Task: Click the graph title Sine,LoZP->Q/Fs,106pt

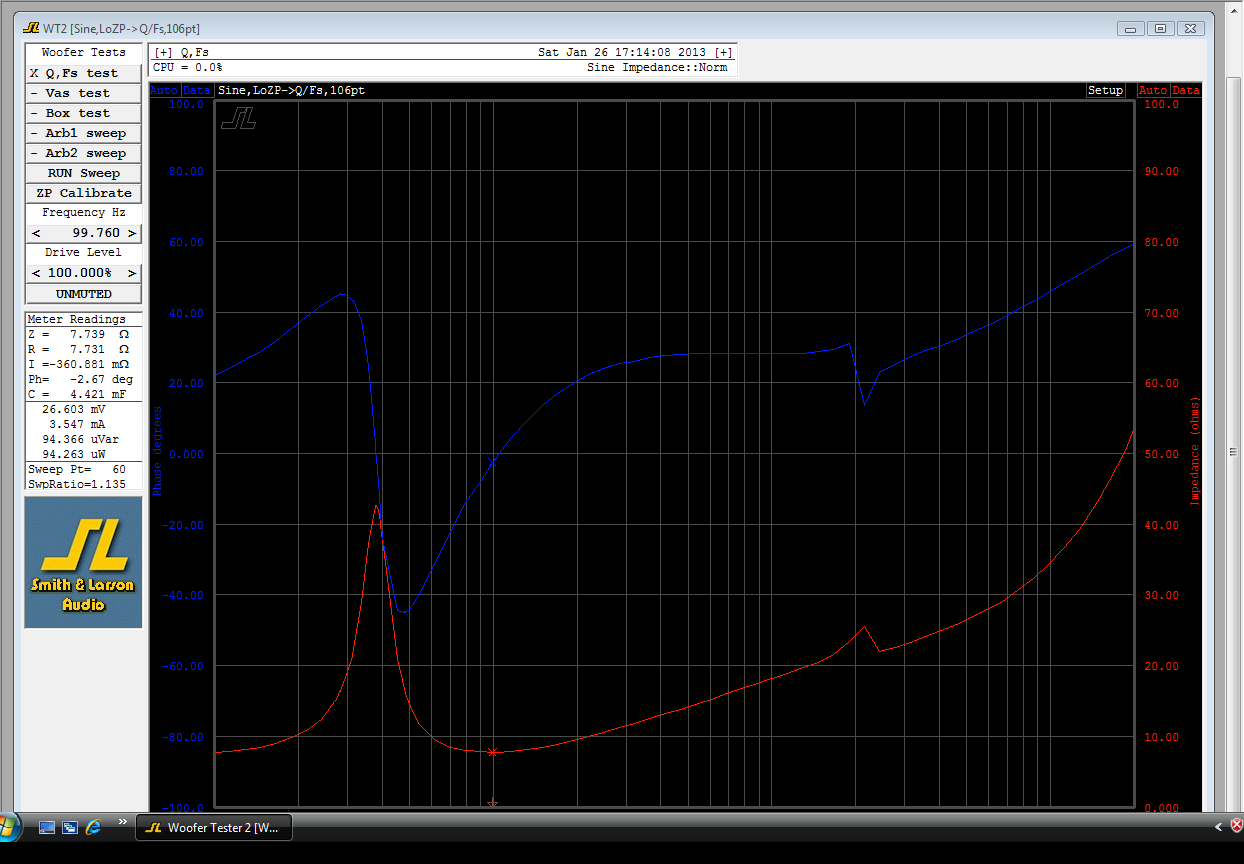Action: pos(291,90)
